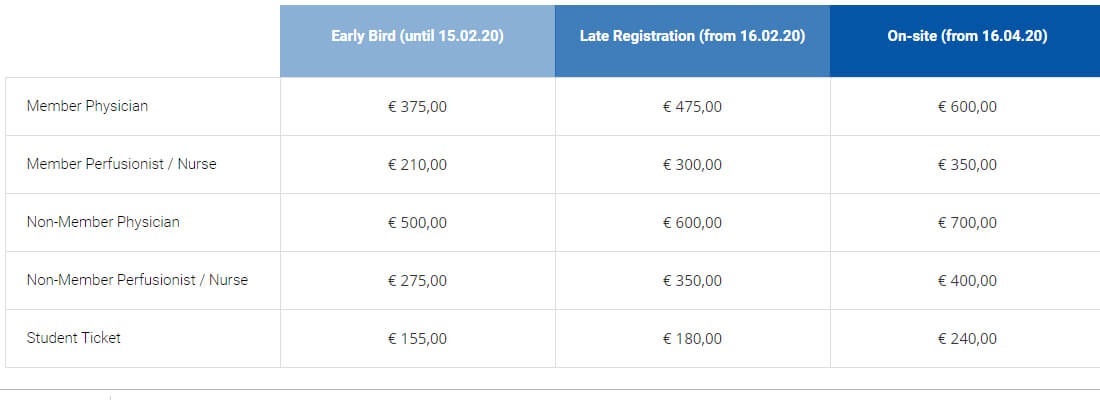Click the € 375,00 early bird price
This screenshot has height=400, width=1100.
click(417, 107)
